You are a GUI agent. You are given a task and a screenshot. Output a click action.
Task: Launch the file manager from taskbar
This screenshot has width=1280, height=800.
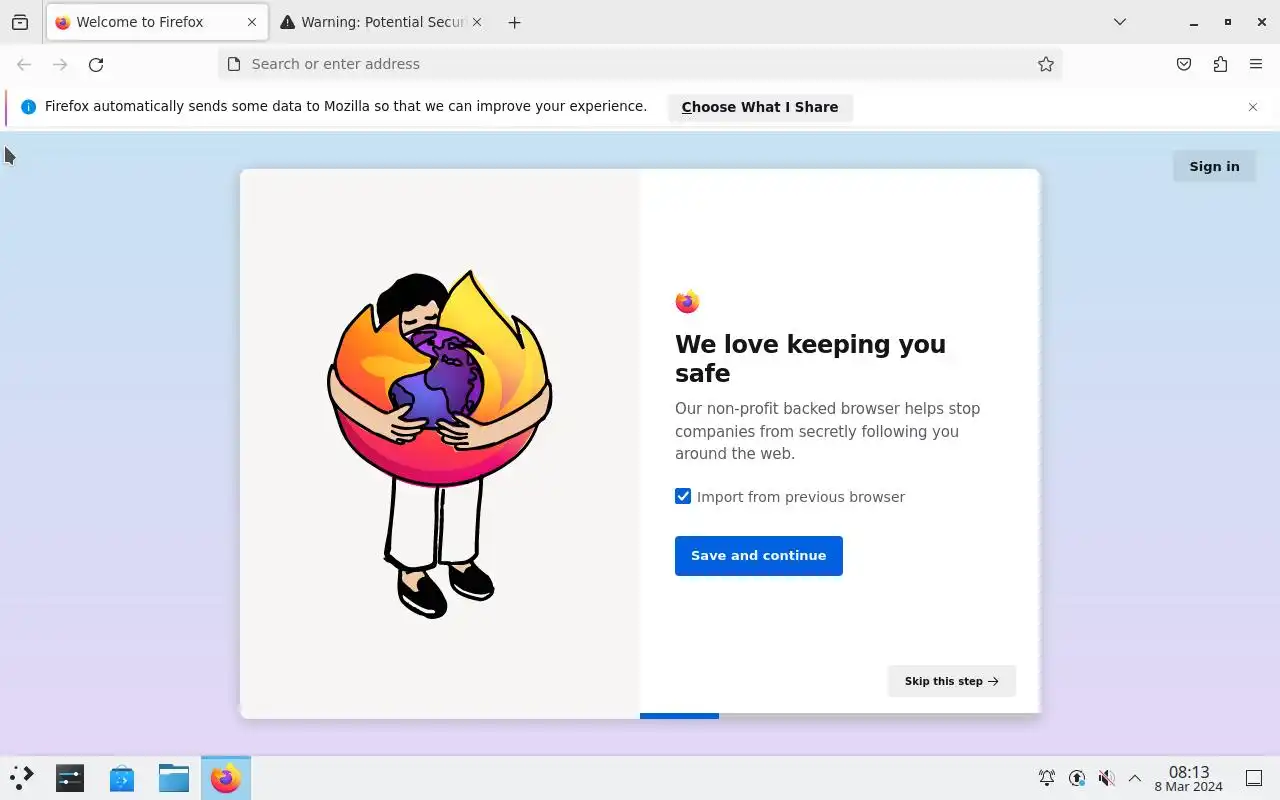(x=174, y=778)
